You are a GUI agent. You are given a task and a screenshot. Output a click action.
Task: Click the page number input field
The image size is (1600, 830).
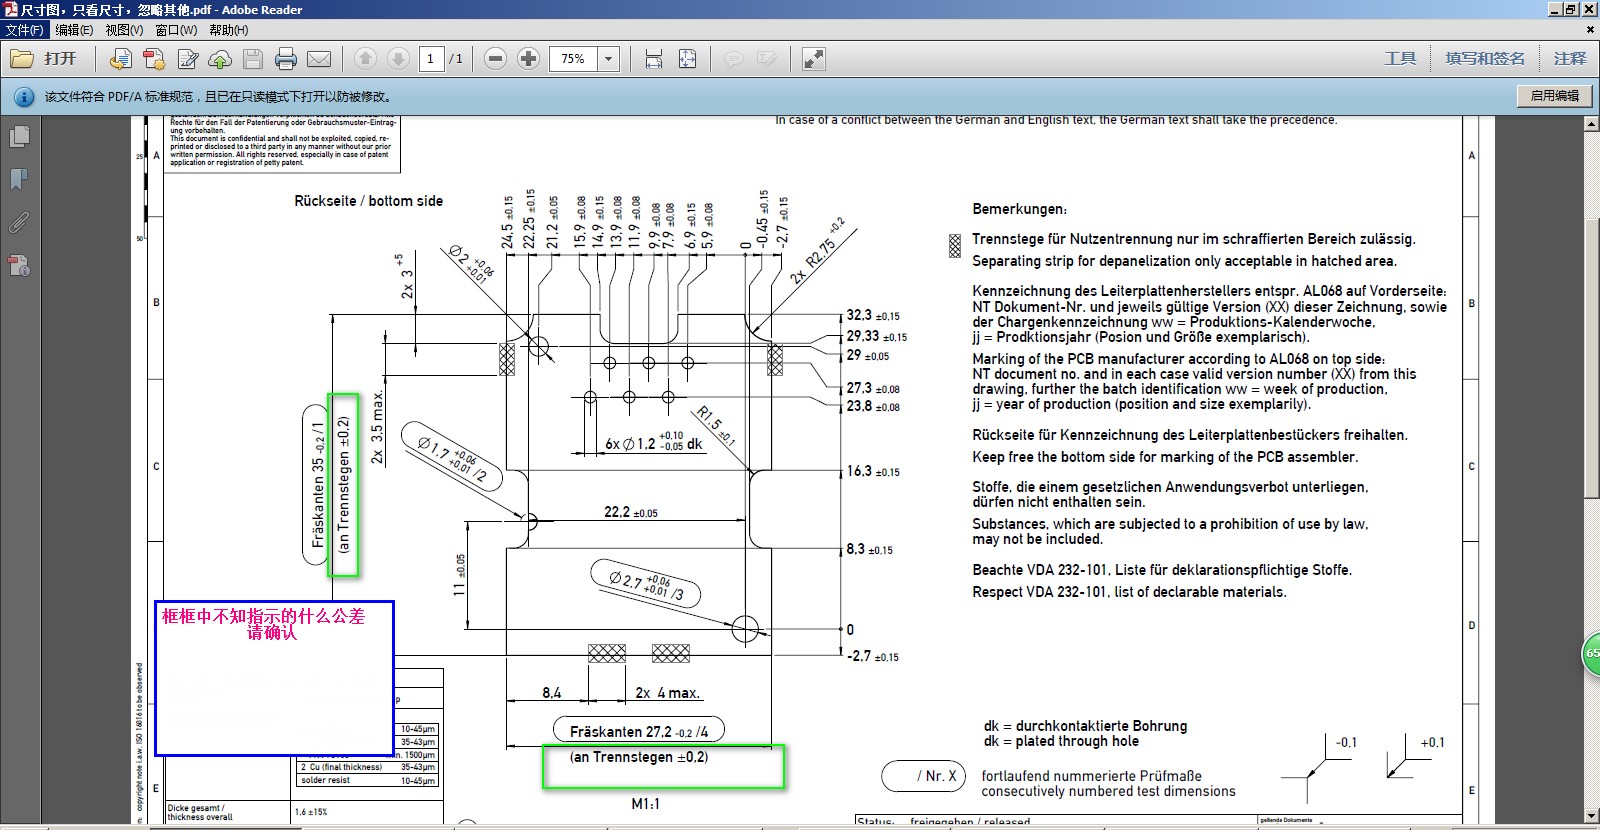pyautogui.click(x=431, y=59)
